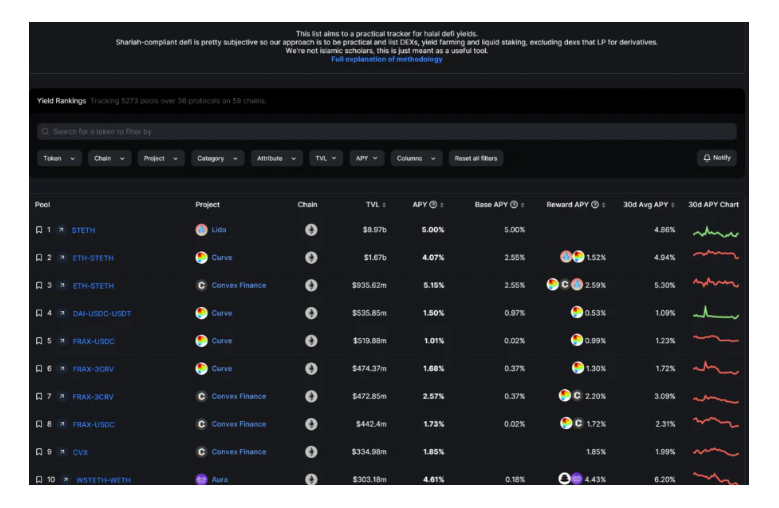Bookmark the STETH pool row
This screenshot has width=779, height=508.
point(39,230)
